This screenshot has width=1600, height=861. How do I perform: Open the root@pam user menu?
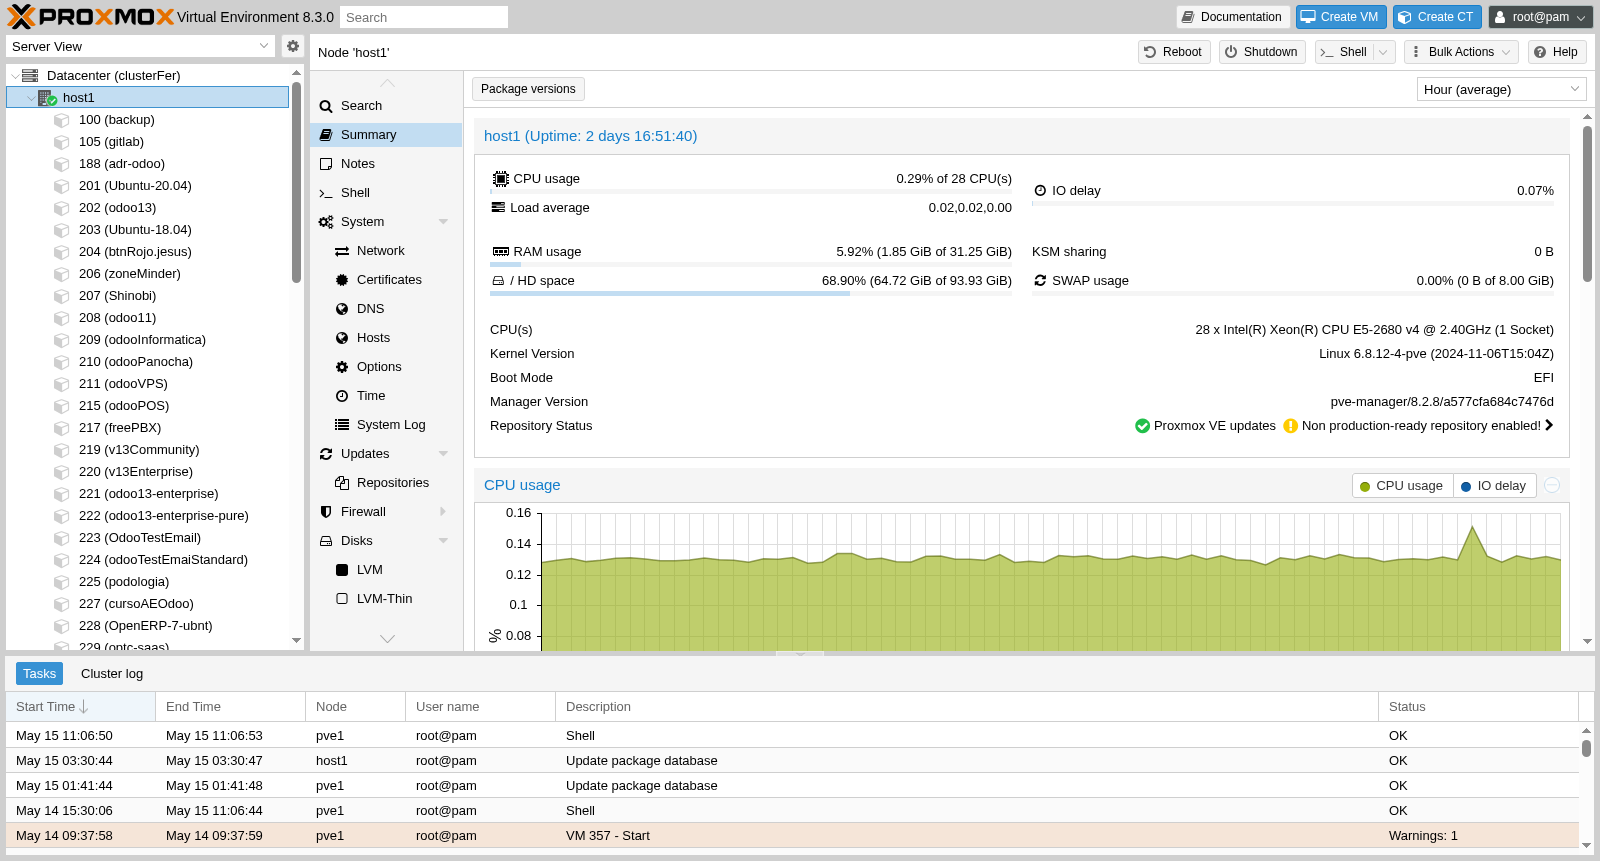point(1540,17)
